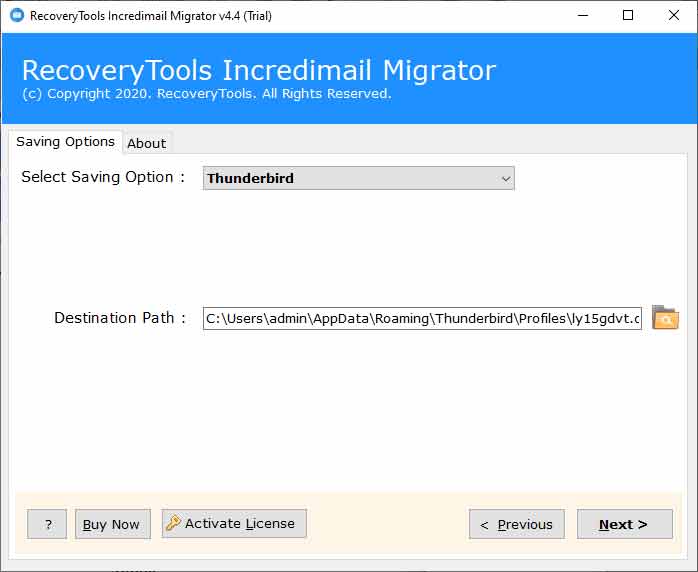Screen dimensions: 698x572
Task: Click the Activate License button
Action: [x=234, y=523]
